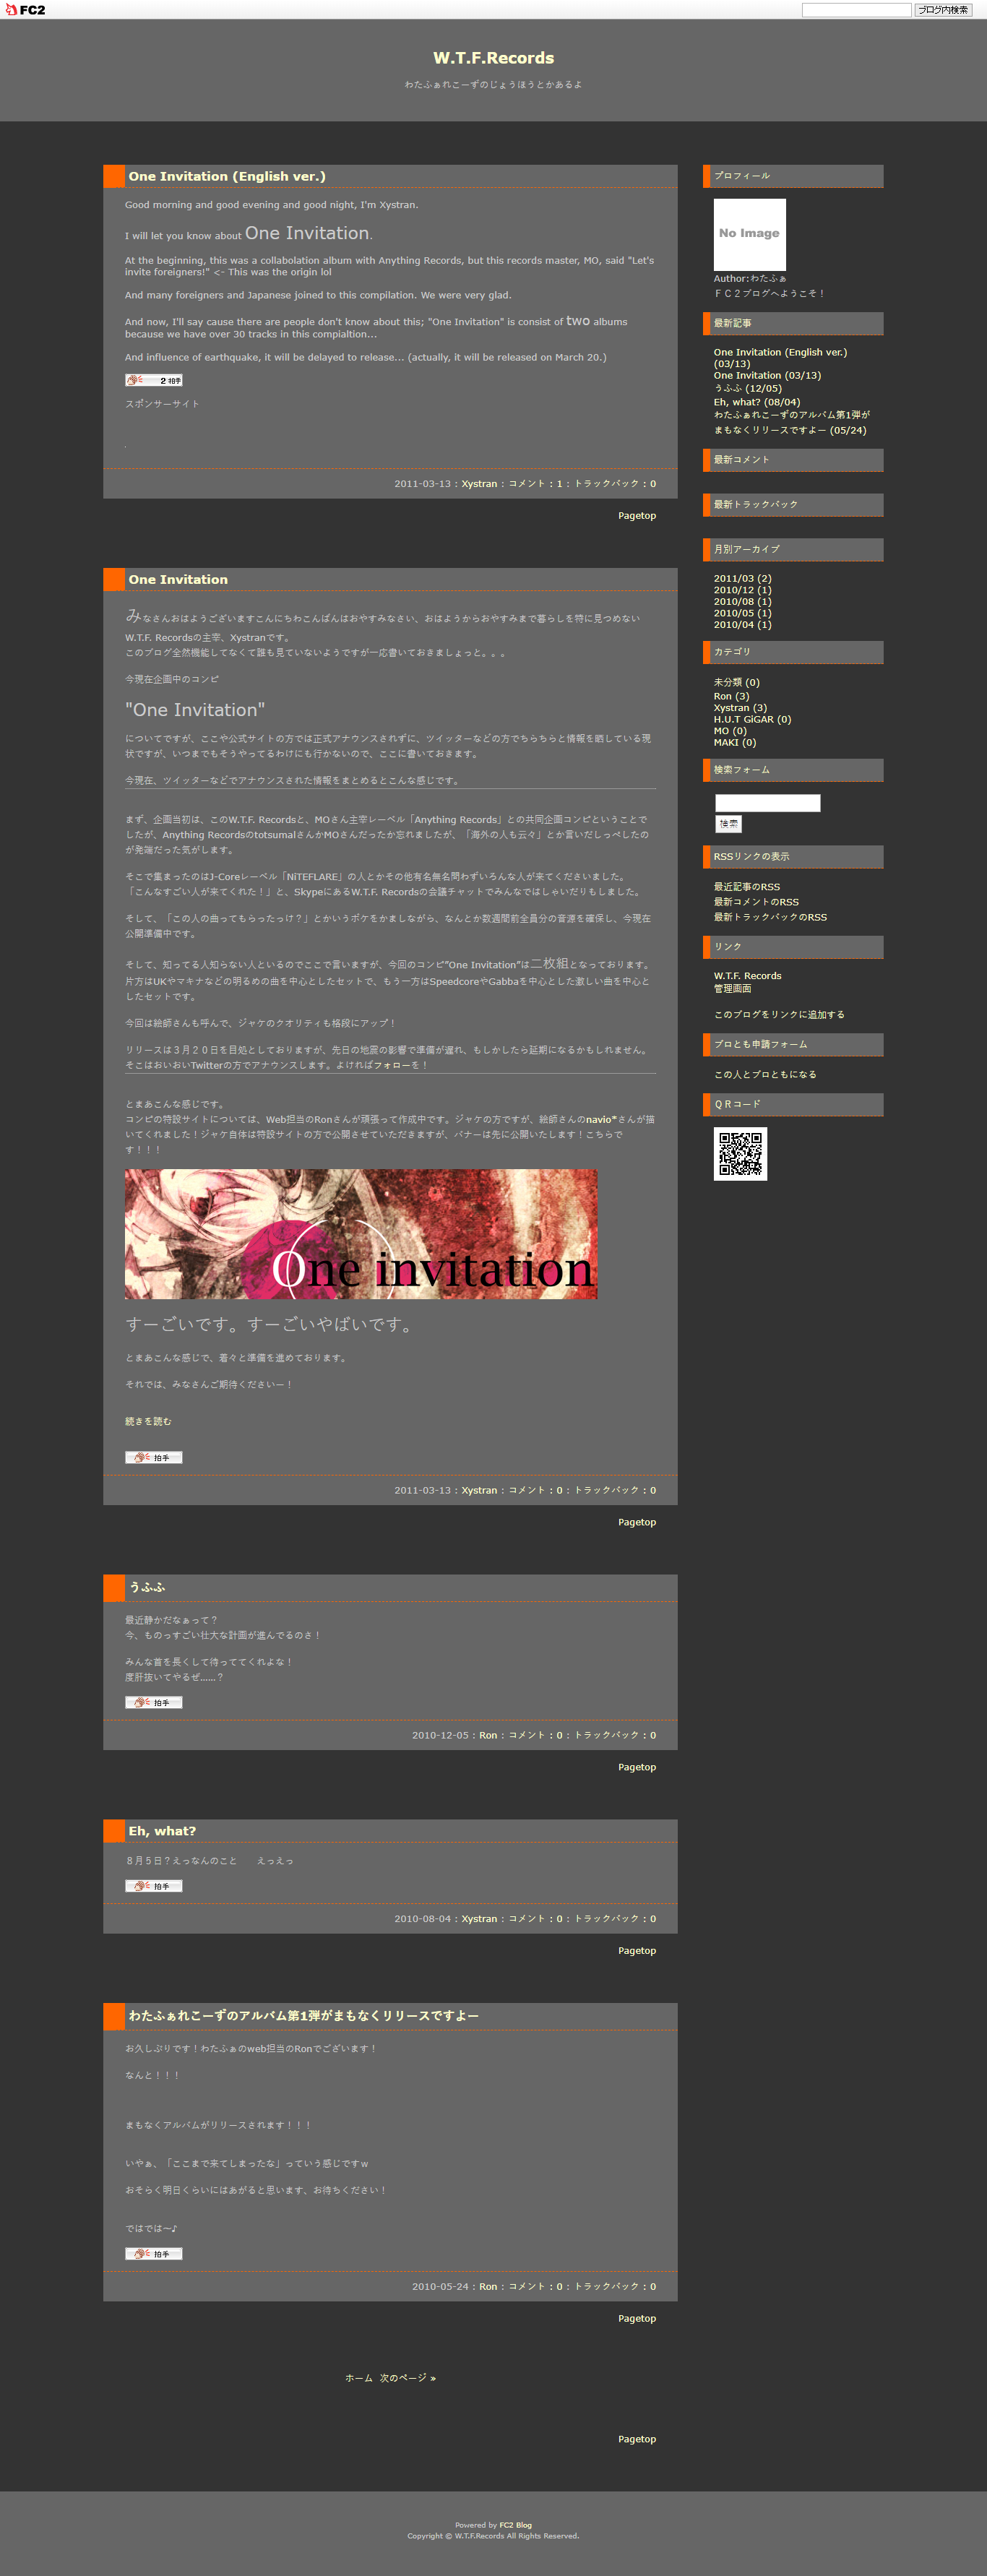
Task: Click the applause button under Eh, what? post
Action: 153,1886
